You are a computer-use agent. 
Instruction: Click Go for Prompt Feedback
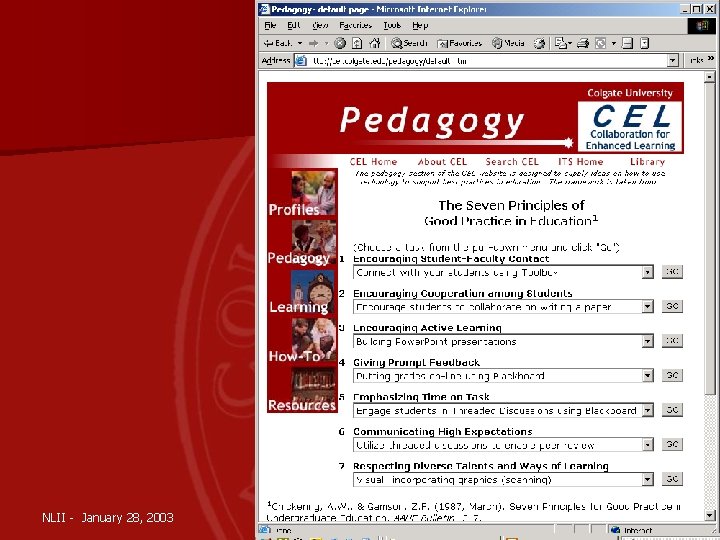(x=672, y=375)
